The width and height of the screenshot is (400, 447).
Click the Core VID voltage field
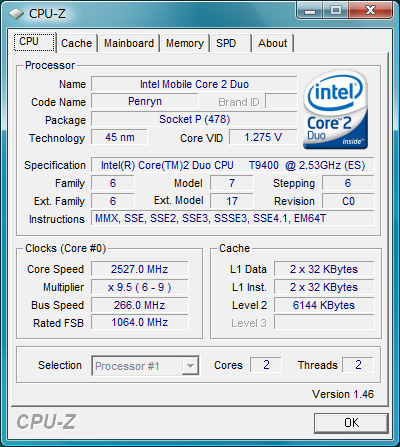tap(263, 137)
